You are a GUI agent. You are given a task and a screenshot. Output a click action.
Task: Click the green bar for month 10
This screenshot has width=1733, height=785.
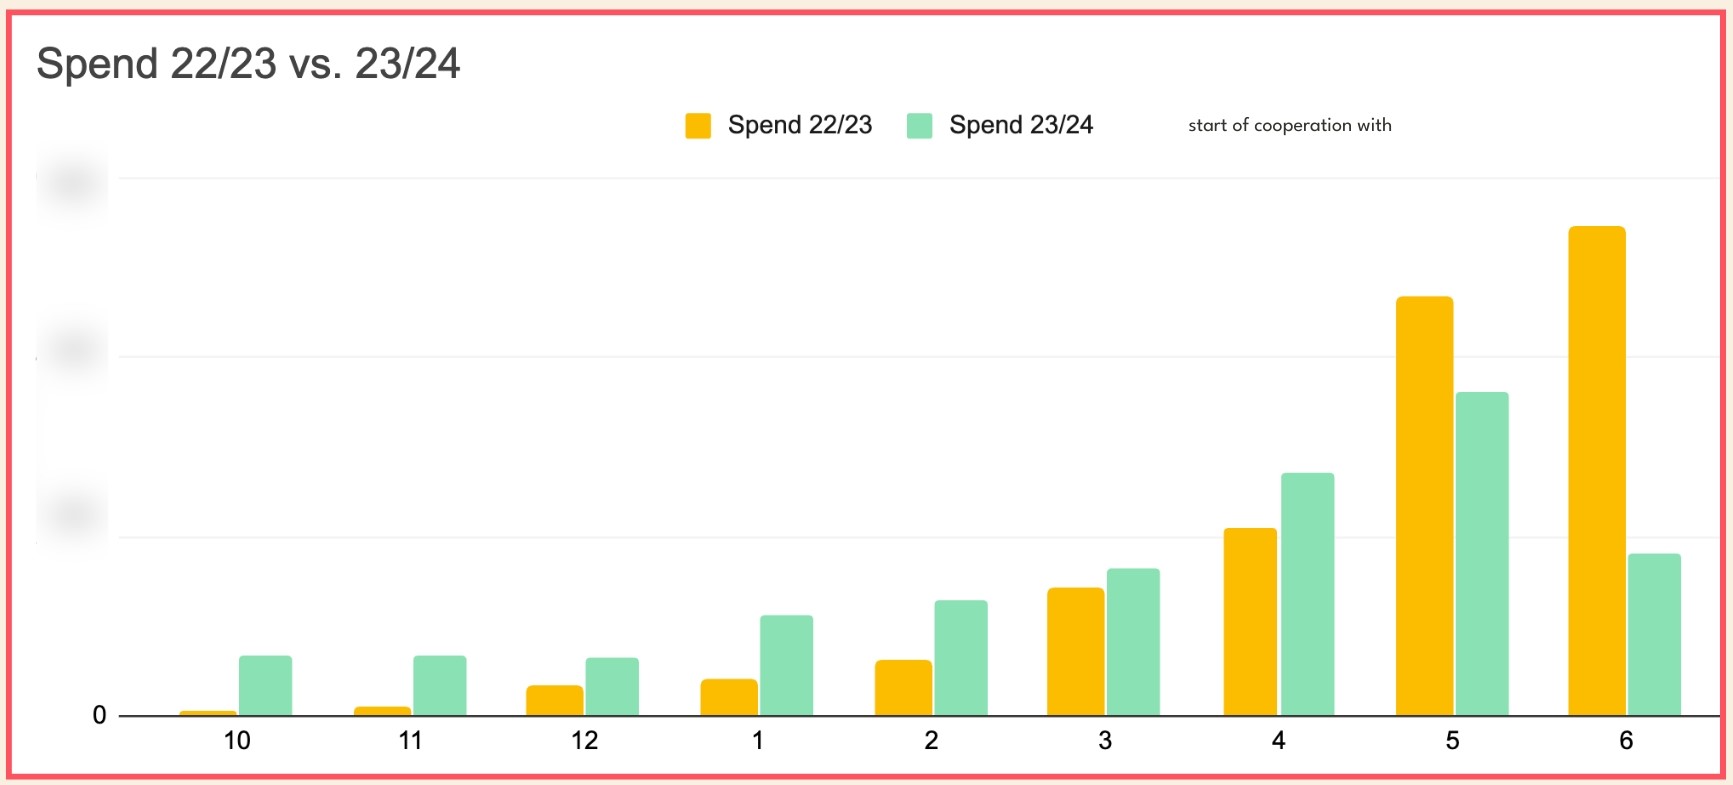pos(265,685)
